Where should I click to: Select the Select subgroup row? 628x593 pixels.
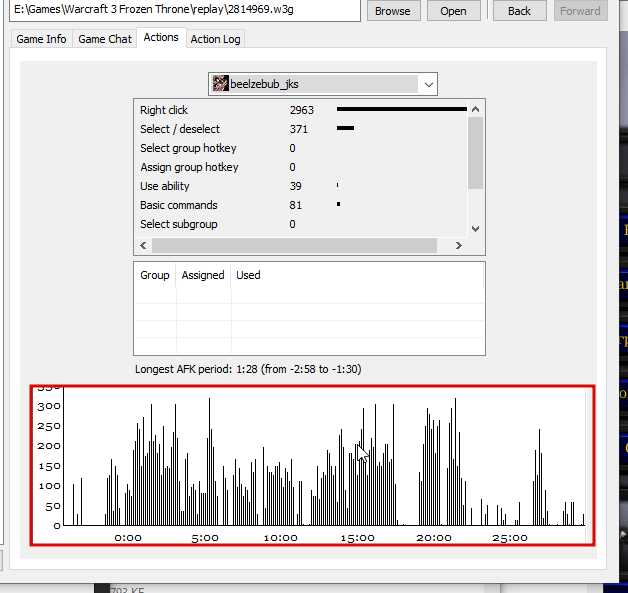click(301, 224)
